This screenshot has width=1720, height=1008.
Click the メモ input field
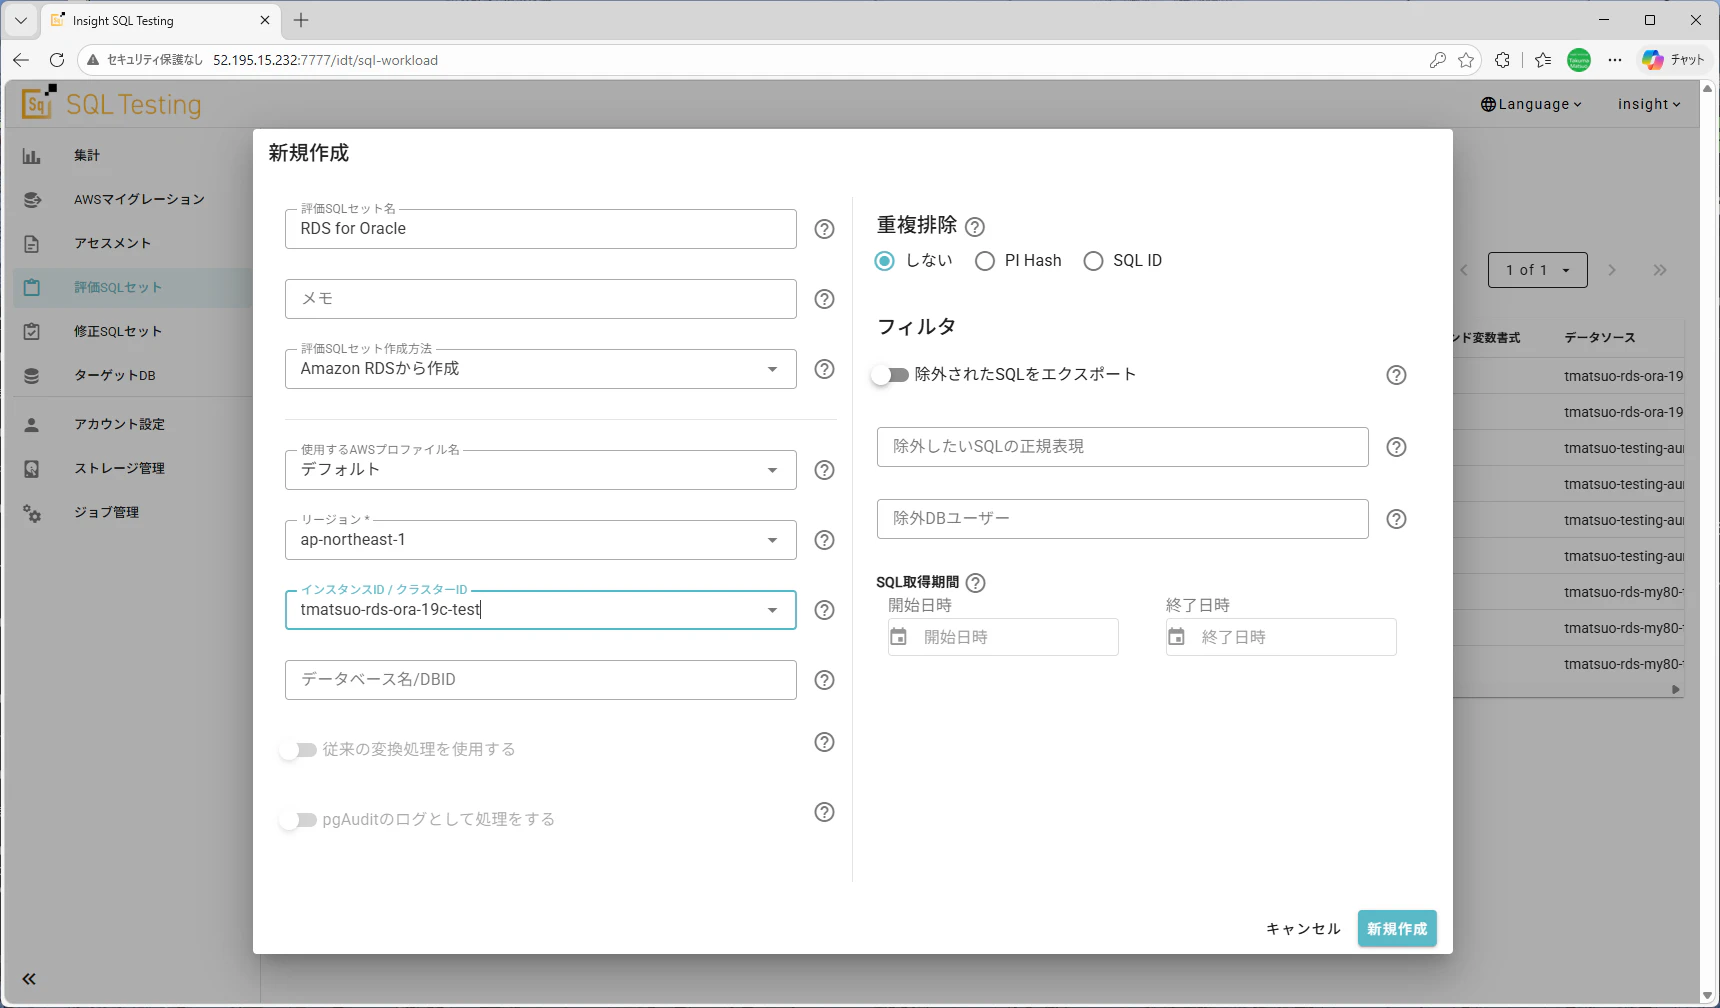540,299
